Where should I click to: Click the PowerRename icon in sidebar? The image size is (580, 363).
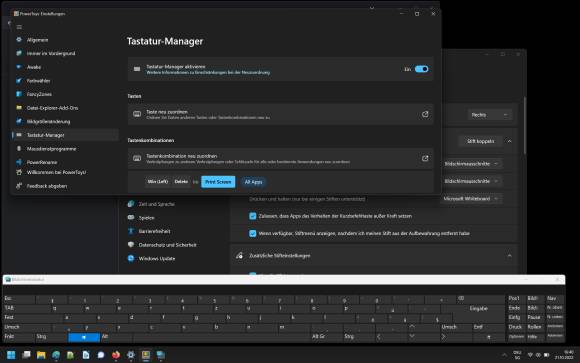pos(19,162)
